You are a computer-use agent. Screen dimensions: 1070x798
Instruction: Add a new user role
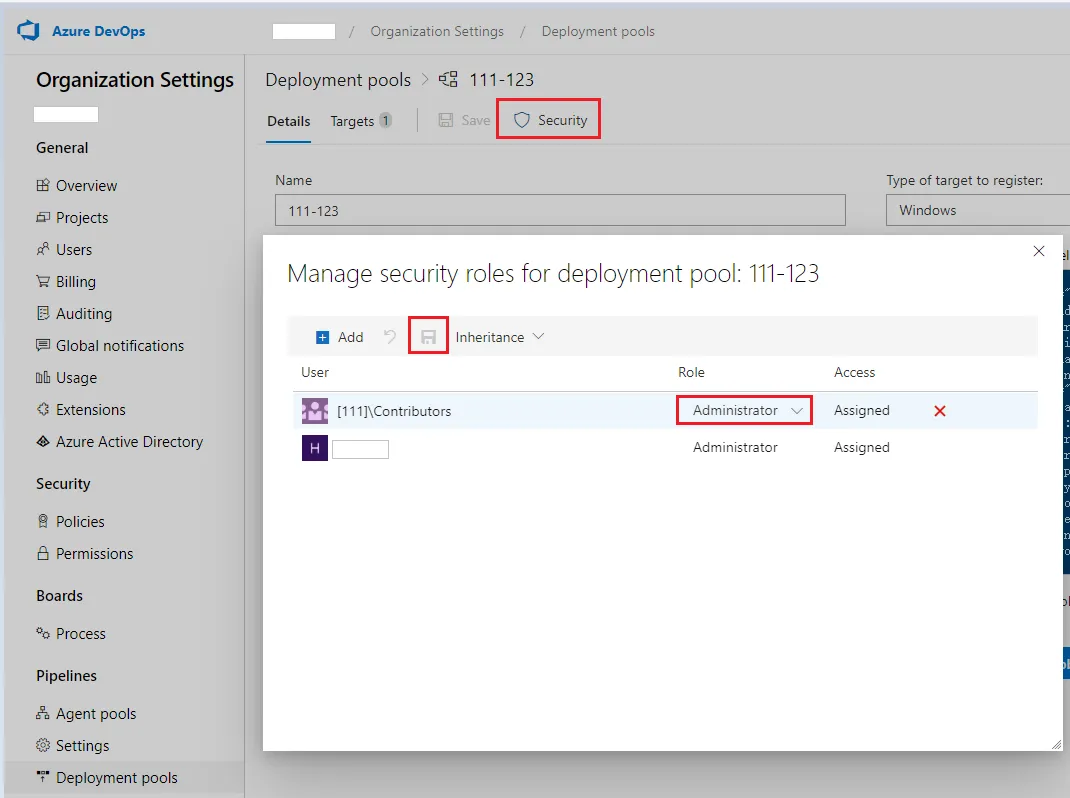[x=340, y=337]
